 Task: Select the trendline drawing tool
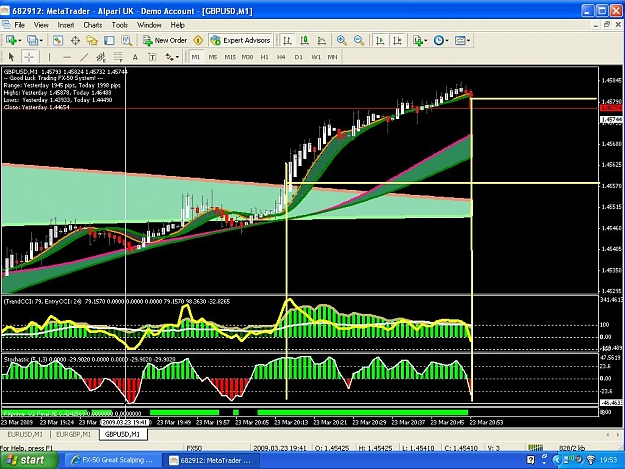tap(84, 57)
